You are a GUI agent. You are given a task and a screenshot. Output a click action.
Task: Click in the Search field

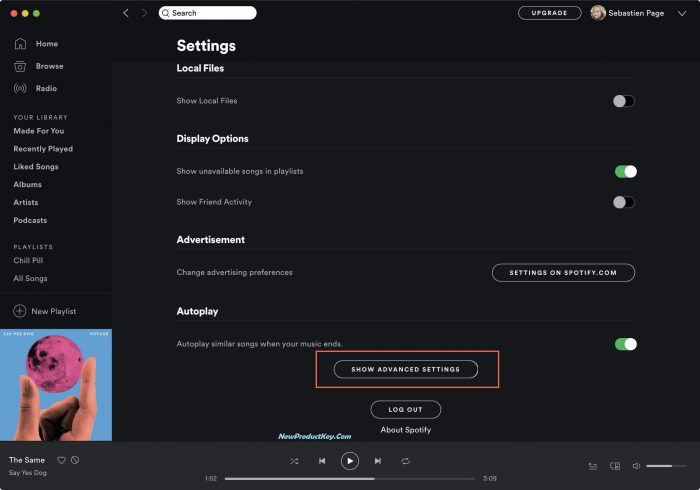(x=210, y=13)
